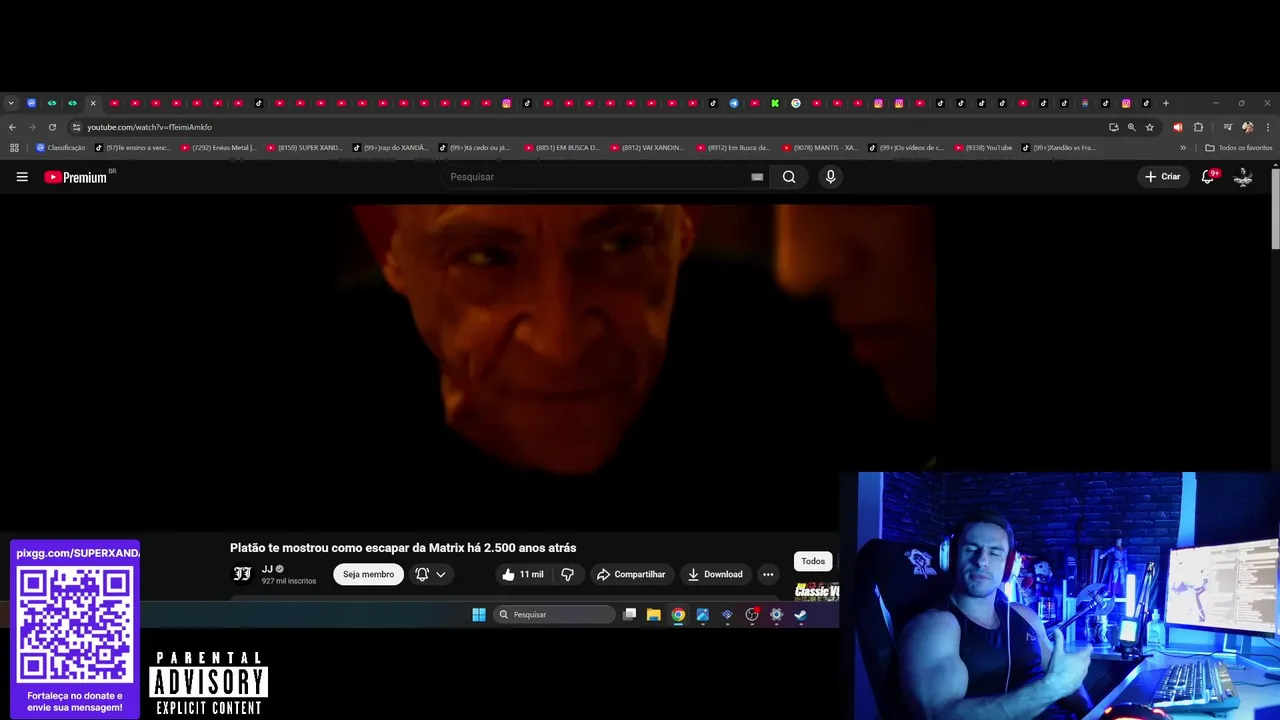Open the '(8159) SUPER XAND...' bookmark
The height and width of the screenshot is (720, 1280).
[x=305, y=148]
